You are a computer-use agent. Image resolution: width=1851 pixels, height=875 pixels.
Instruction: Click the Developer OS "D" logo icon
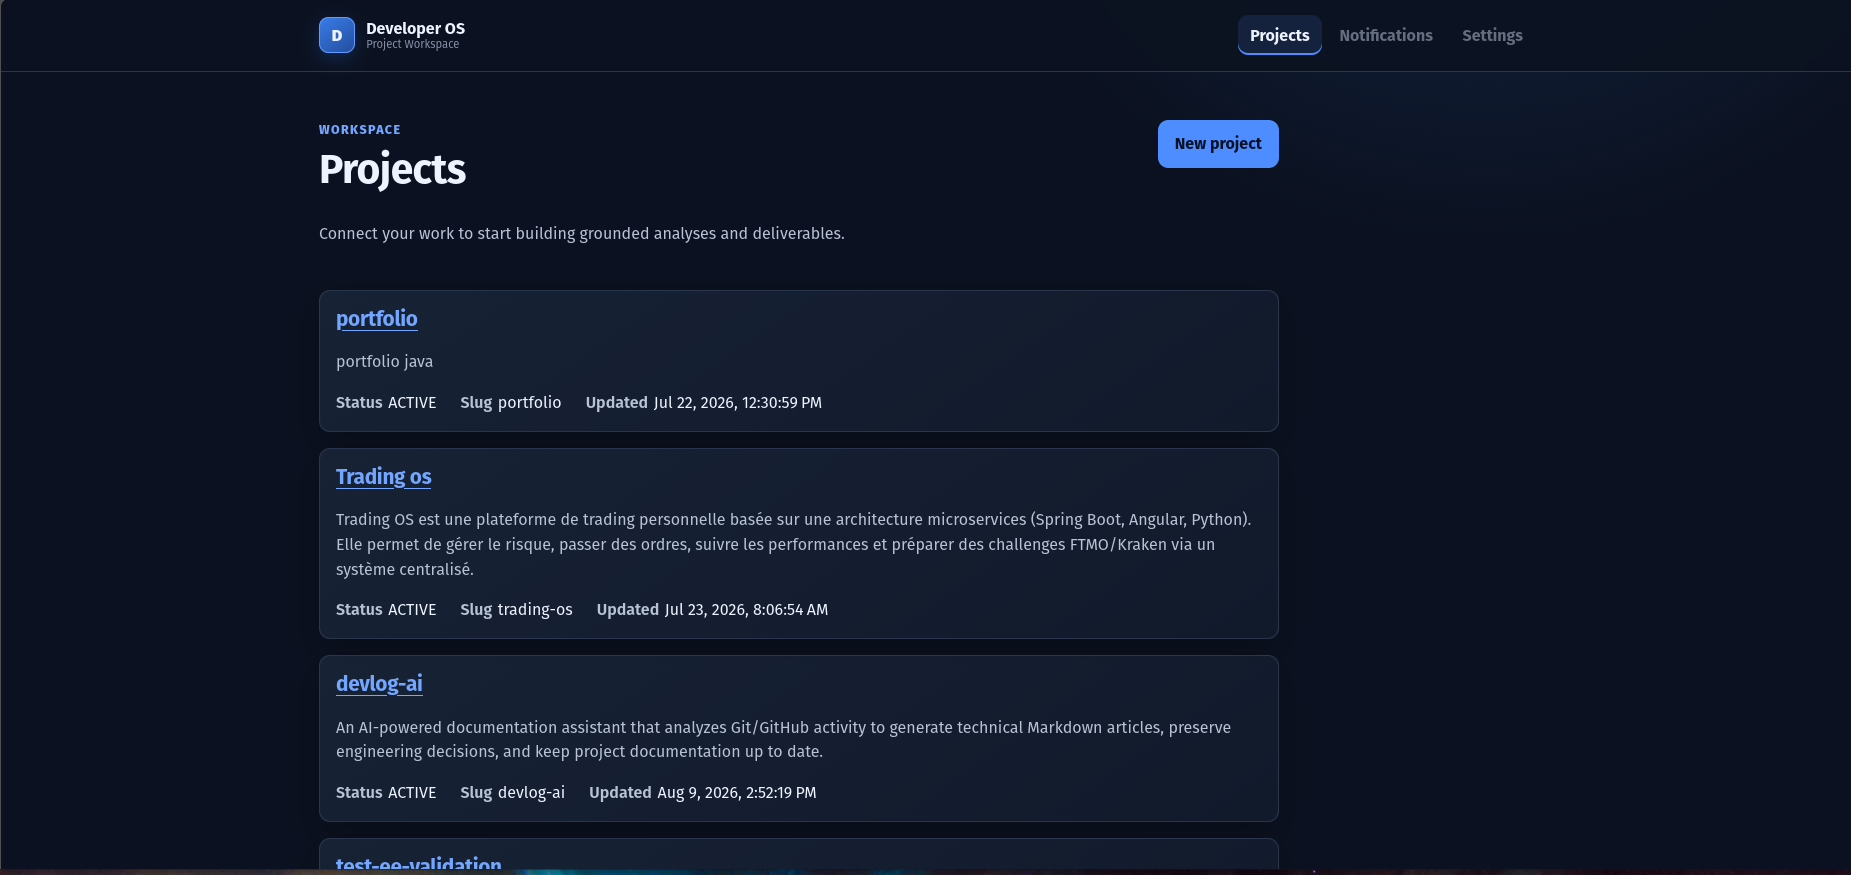pyautogui.click(x=337, y=35)
